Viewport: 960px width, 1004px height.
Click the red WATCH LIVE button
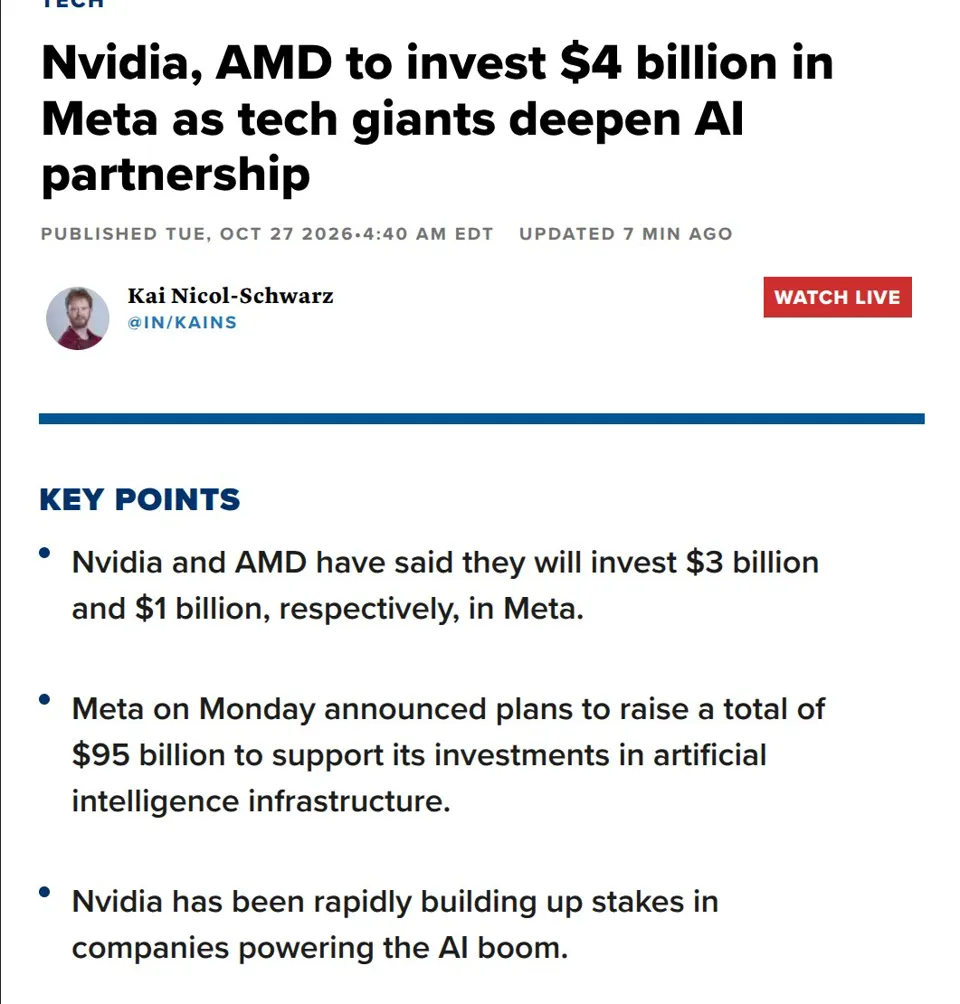[837, 297]
